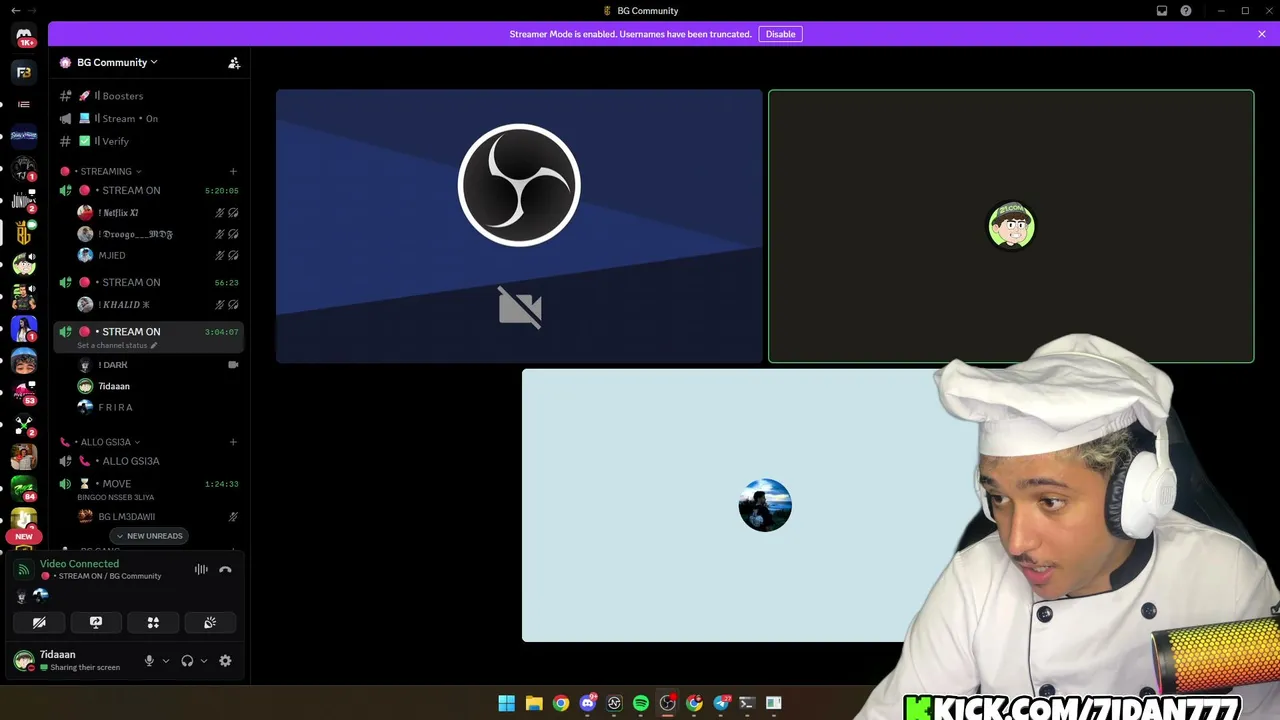Focus the green-bordered cartoon avatar video tile
1280x720 pixels.
1011,226
